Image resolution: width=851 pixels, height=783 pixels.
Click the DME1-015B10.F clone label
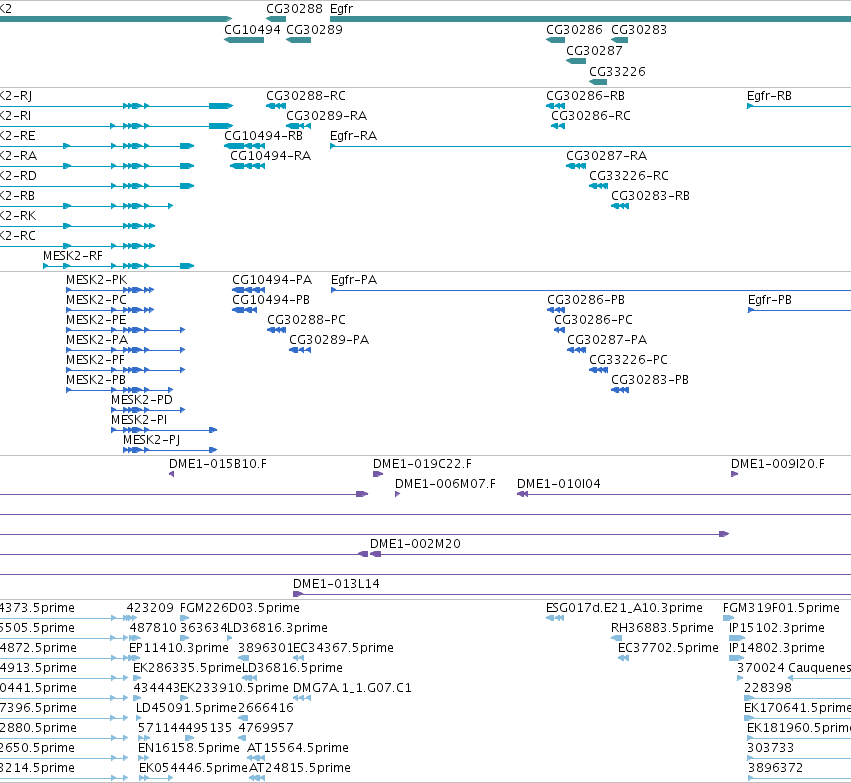coord(218,463)
